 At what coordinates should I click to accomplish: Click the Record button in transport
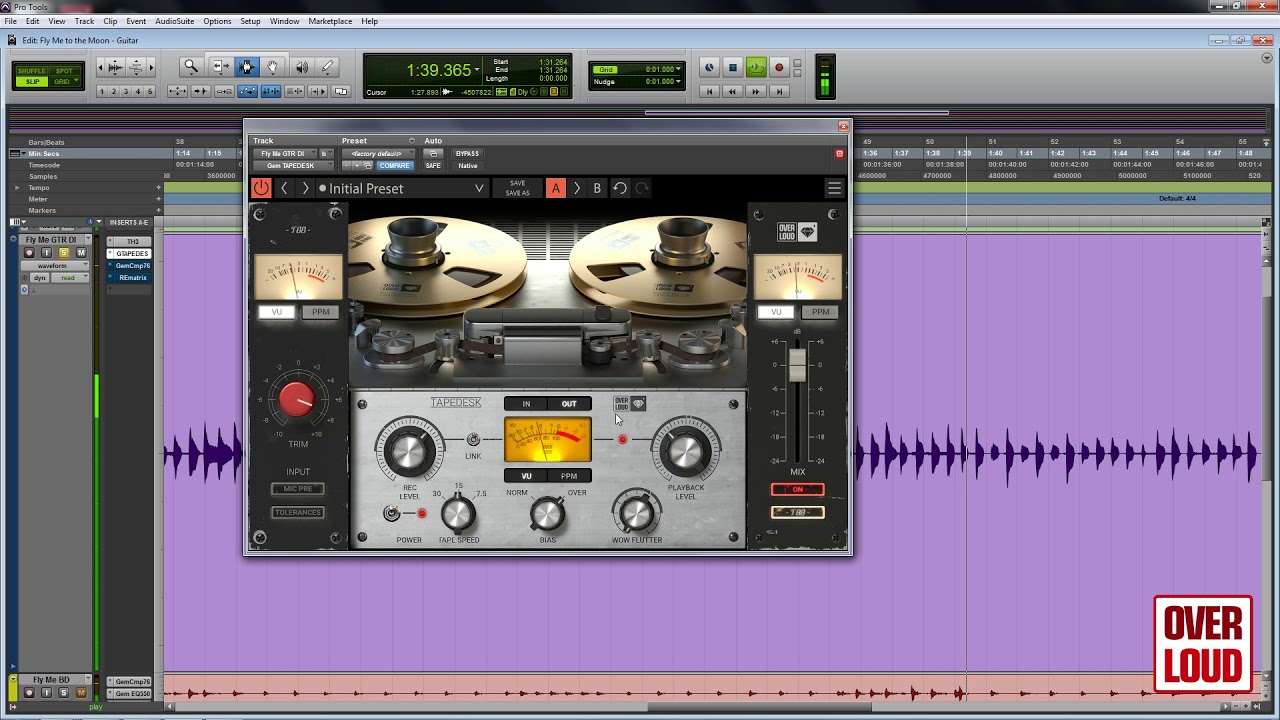pos(779,68)
